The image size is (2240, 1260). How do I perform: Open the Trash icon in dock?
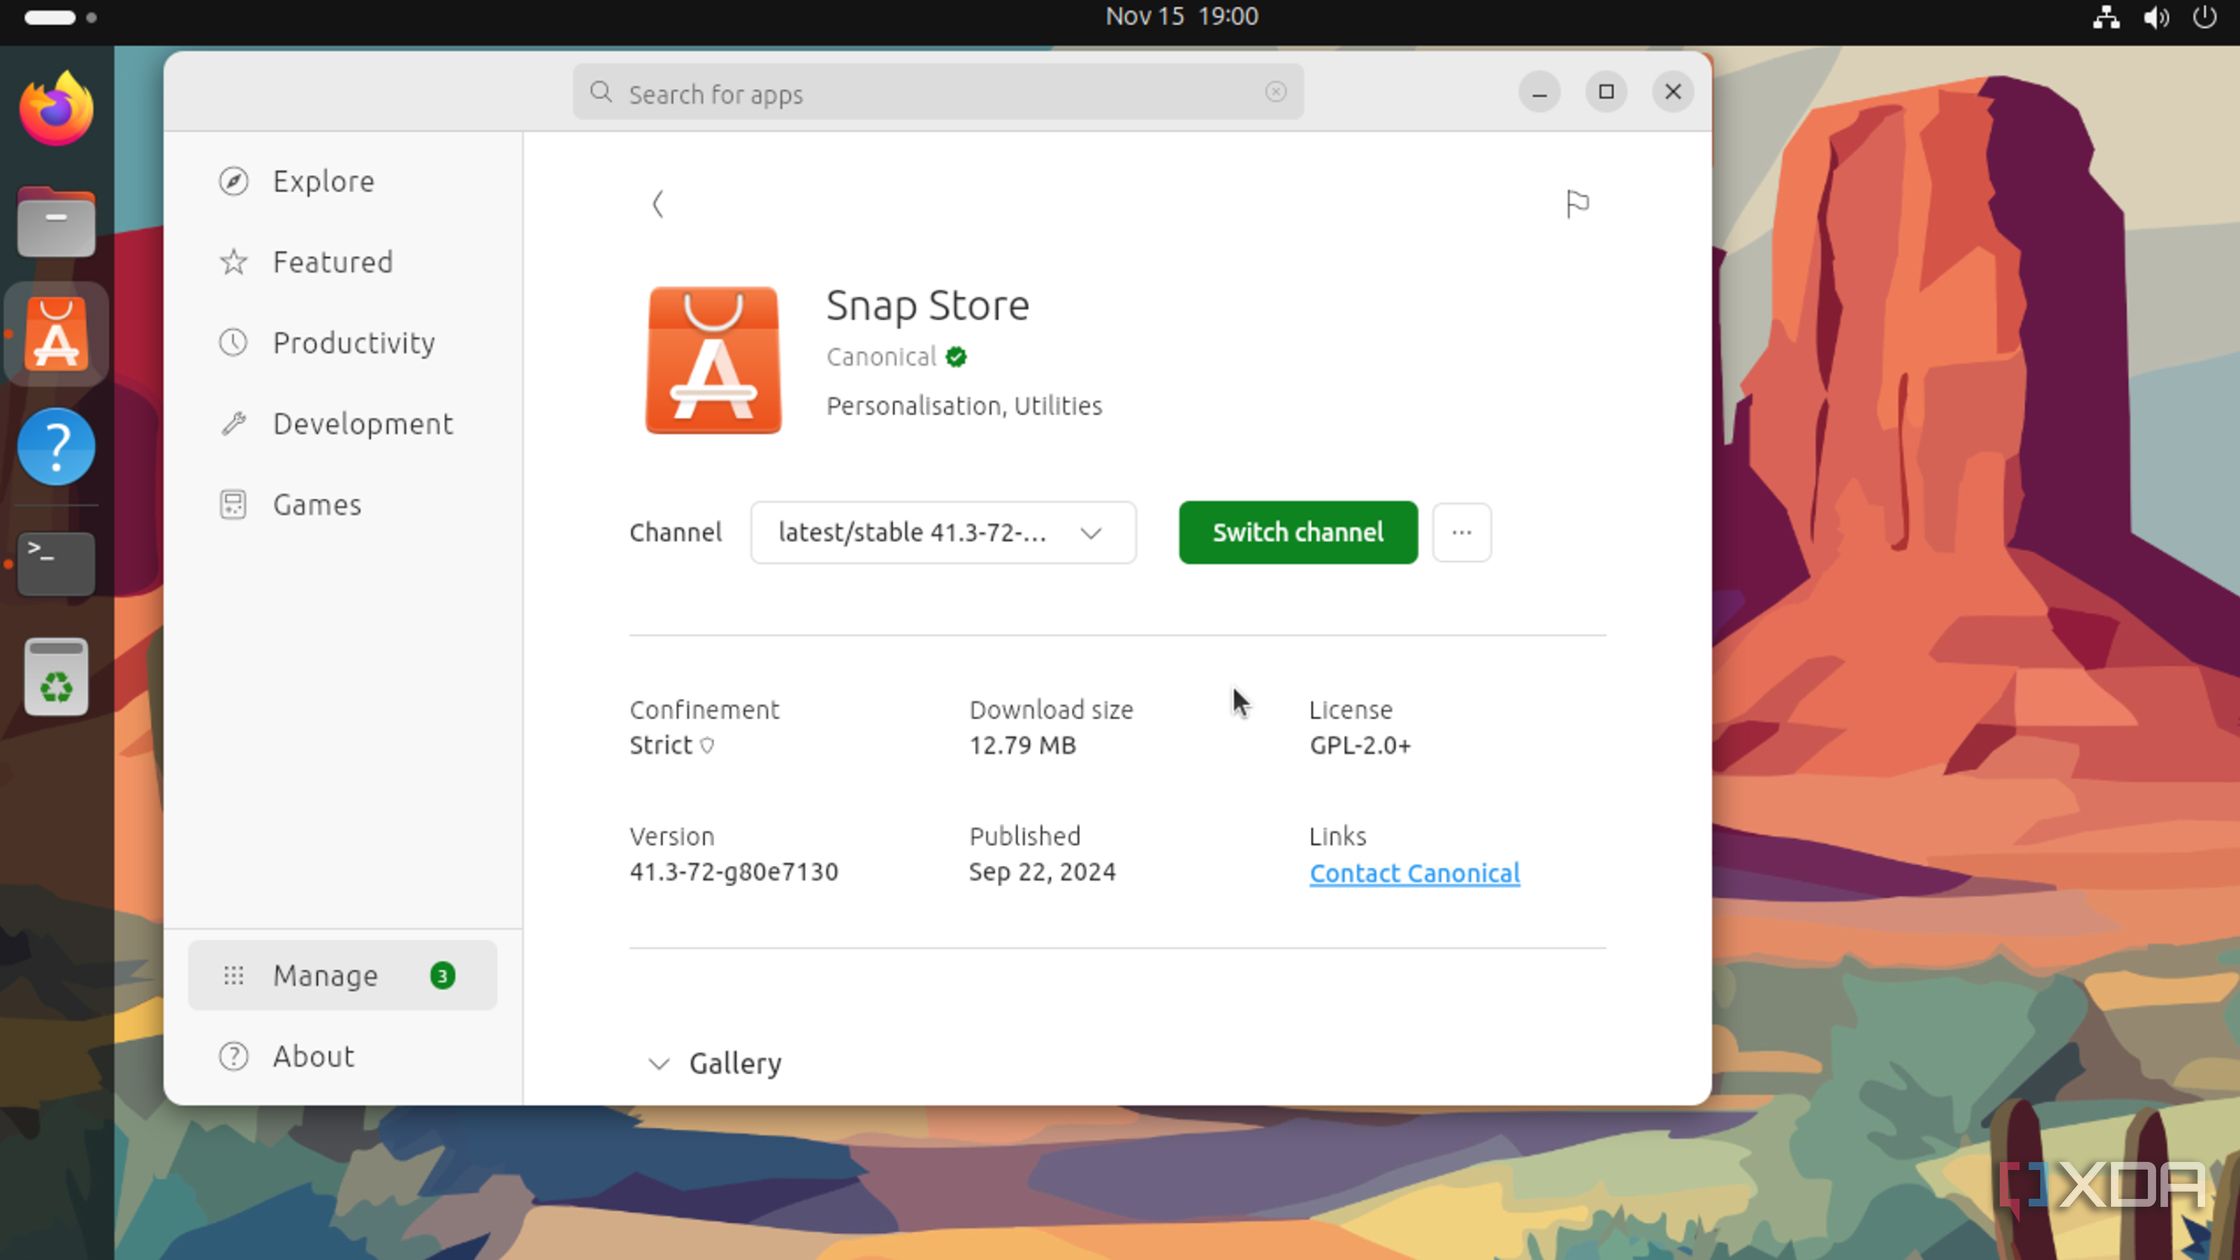pyautogui.click(x=56, y=677)
